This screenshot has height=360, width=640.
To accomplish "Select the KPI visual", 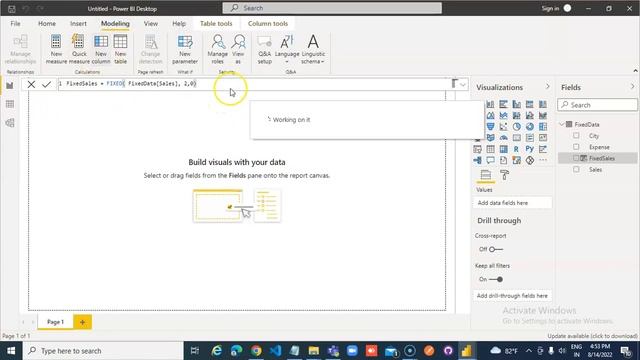I will tap(542, 138).
